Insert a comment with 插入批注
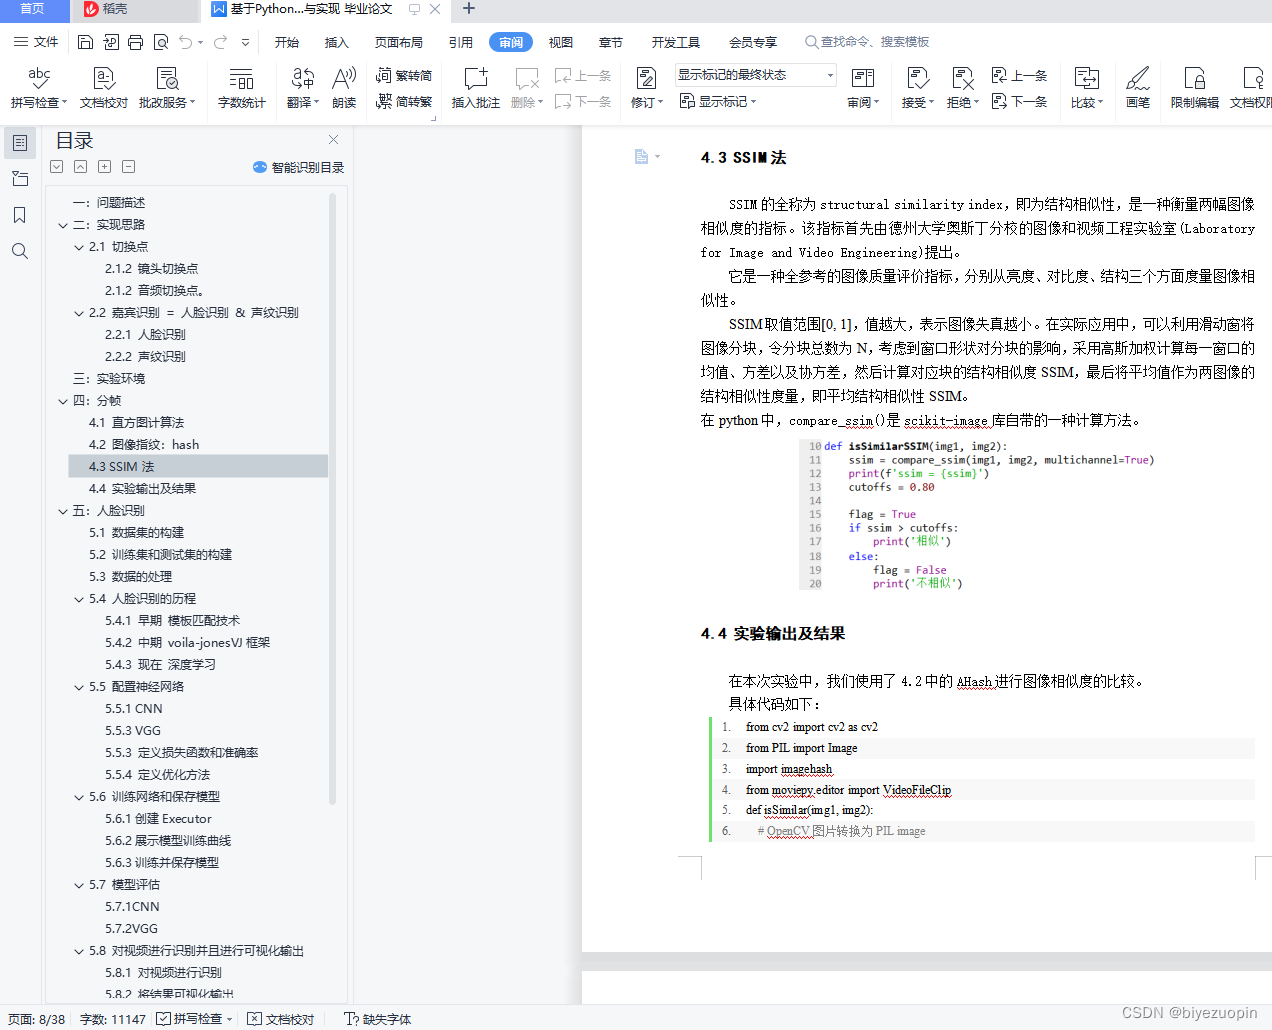1272x1030 pixels. [474, 88]
